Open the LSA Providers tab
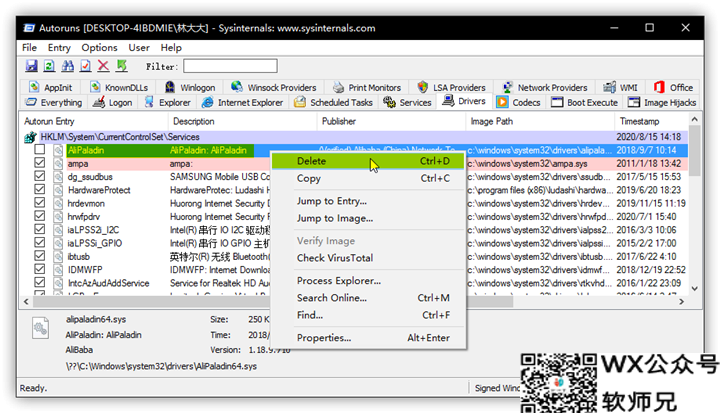 coord(451,87)
